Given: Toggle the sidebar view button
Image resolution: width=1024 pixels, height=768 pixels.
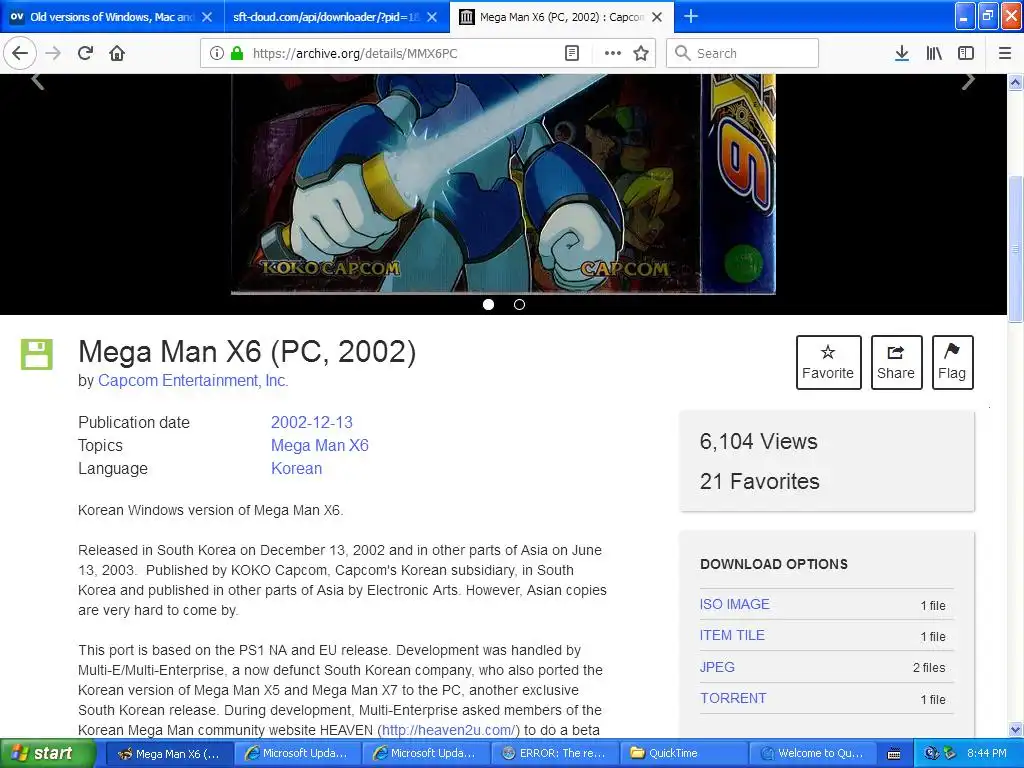Looking at the screenshot, I should pos(966,53).
